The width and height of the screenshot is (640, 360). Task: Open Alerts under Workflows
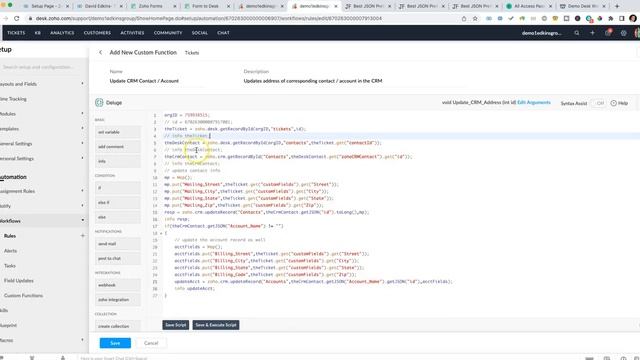(10, 251)
